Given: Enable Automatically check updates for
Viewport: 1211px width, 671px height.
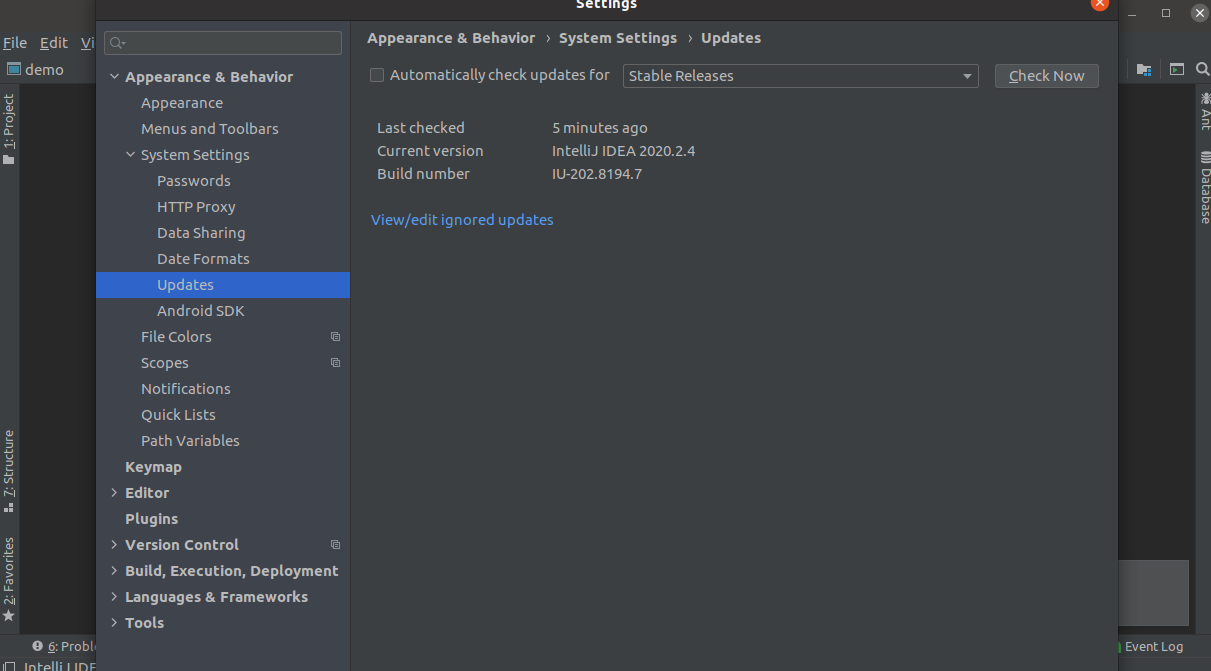Looking at the screenshot, I should tap(377, 75).
